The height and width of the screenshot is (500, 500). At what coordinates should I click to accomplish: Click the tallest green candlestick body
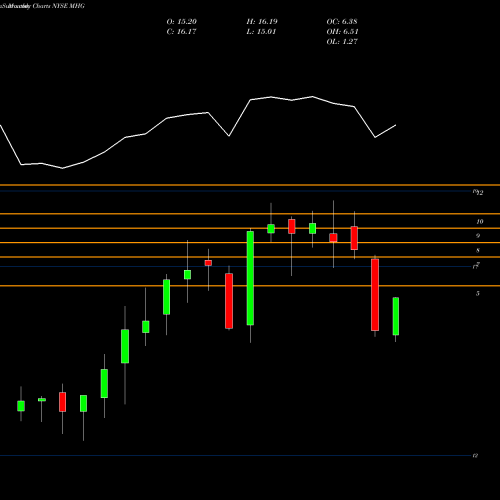(250, 278)
